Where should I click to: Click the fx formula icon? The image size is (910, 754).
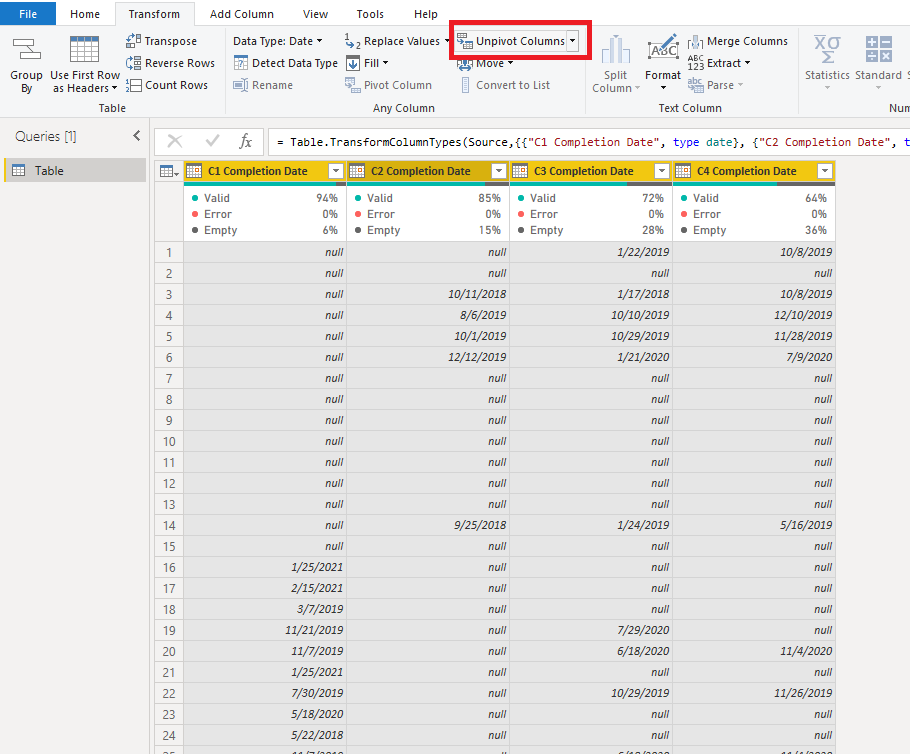[245, 141]
